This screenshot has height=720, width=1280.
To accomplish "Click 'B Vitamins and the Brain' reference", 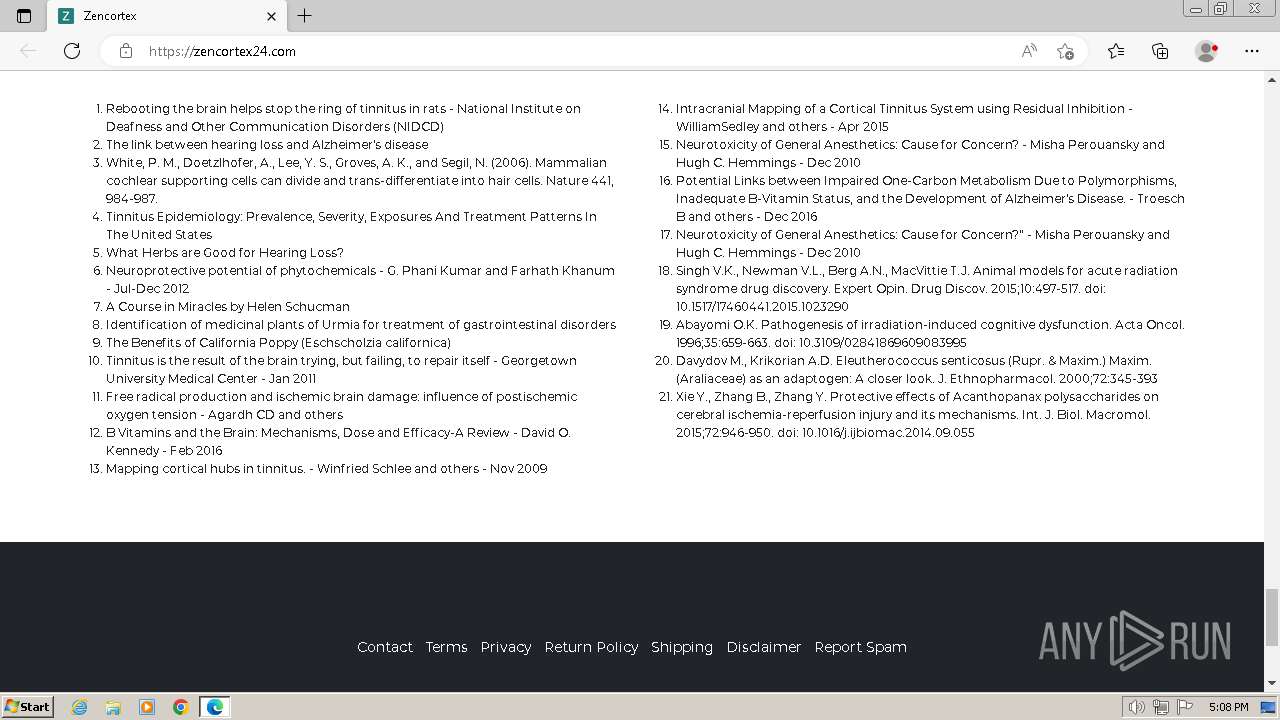I will tap(338, 442).
